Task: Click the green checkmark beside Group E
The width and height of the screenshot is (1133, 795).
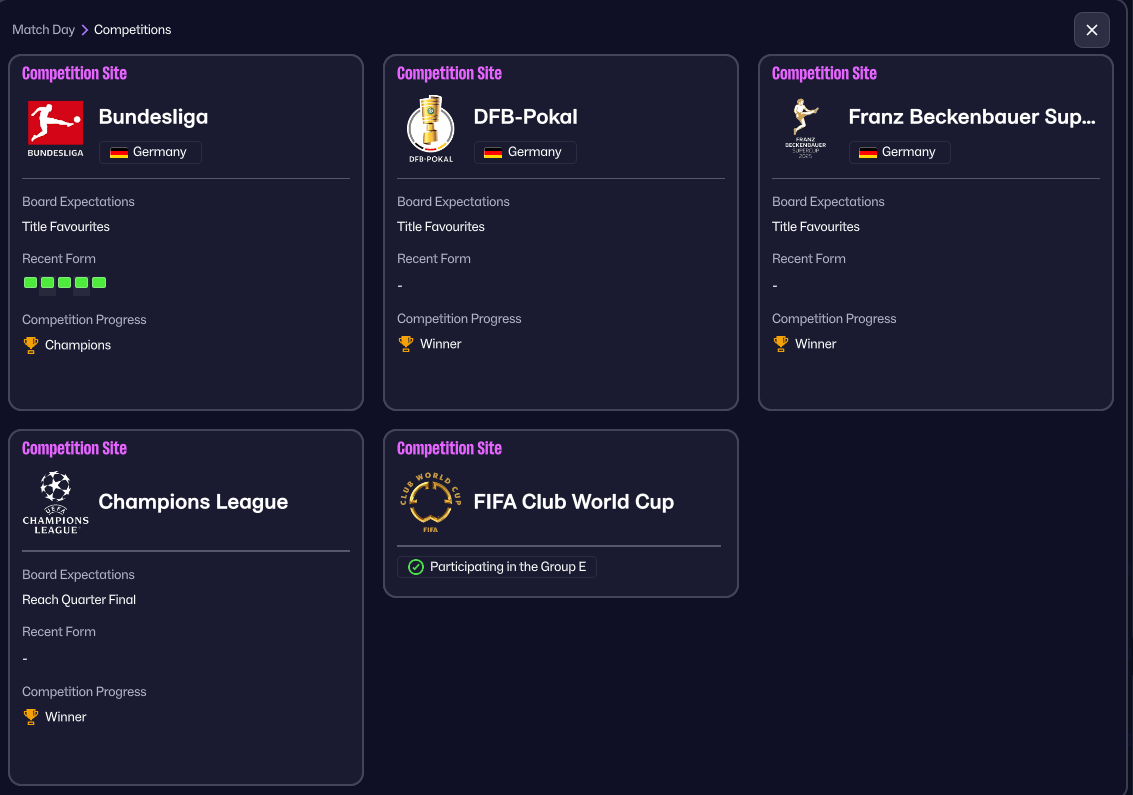Action: (x=416, y=567)
